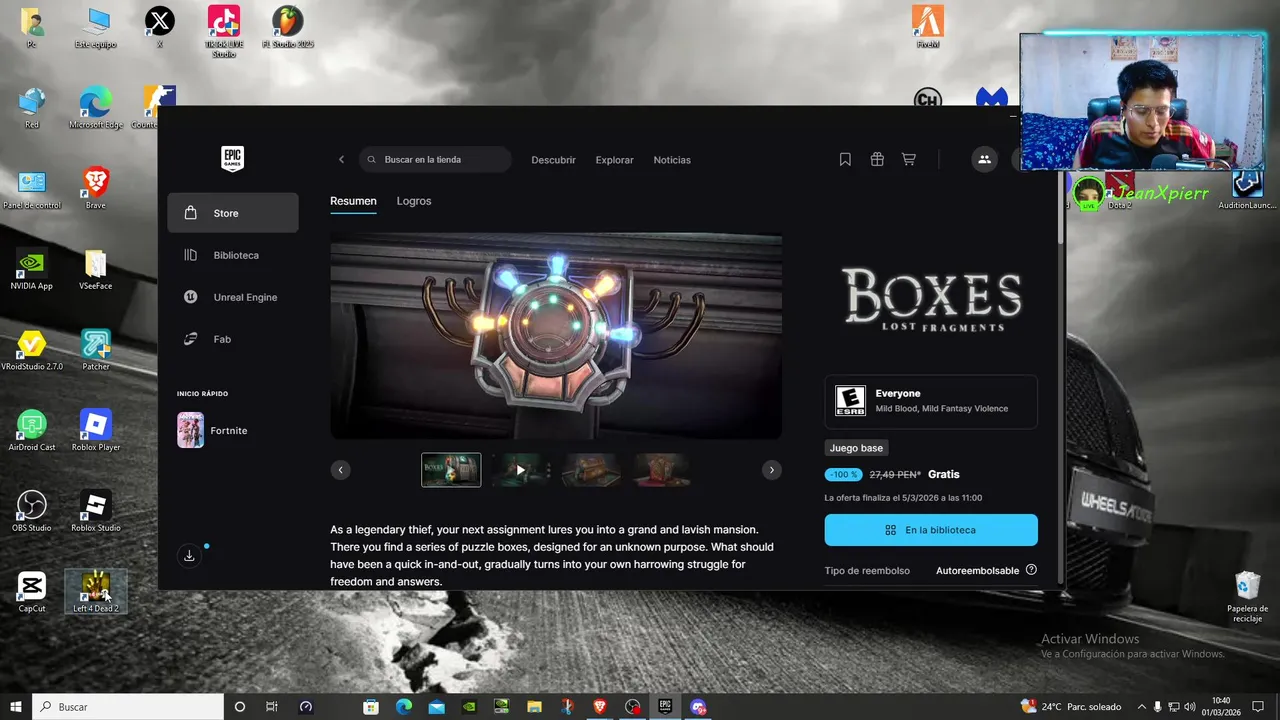Open Este equipo on the desktop

coord(96,27)
